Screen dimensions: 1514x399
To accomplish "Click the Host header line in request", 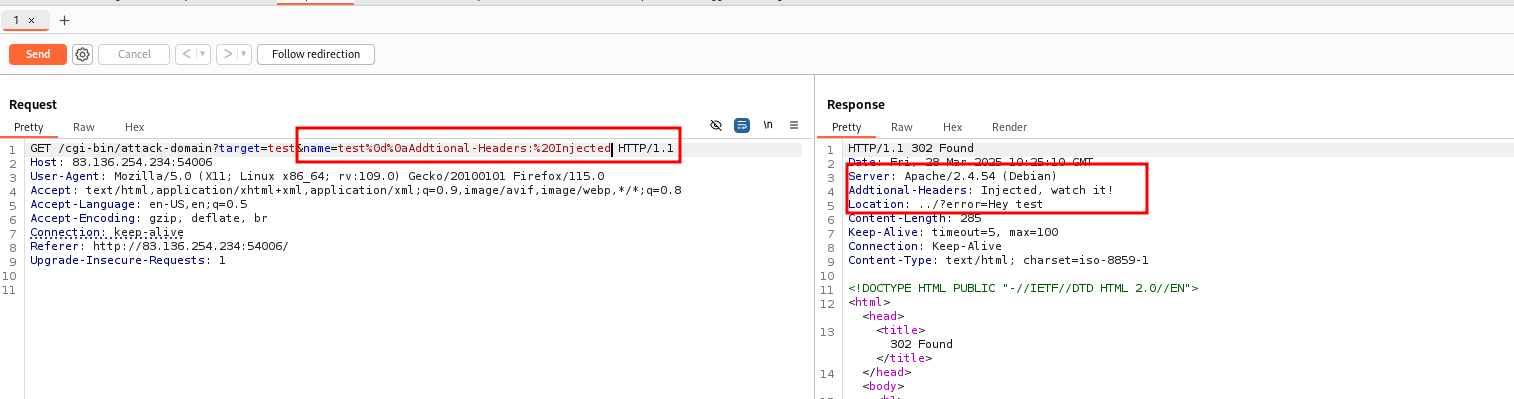I will point(121,162).
